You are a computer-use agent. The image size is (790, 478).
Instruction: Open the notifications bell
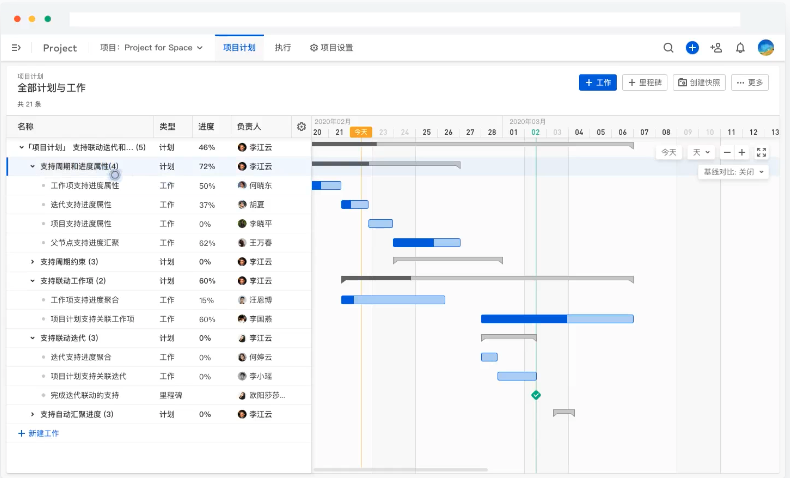pyautogui.click(x=740, y=47)
